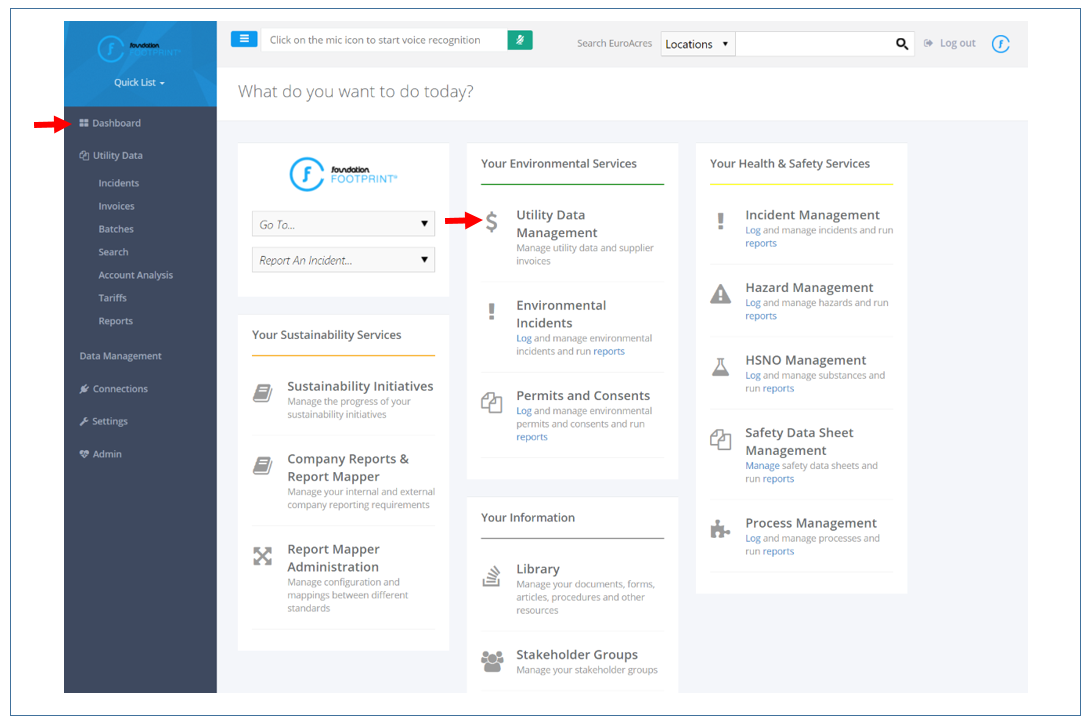Click the info icon in top right corner
This screenshot has width=1091, height=724.
point(1001,44)
